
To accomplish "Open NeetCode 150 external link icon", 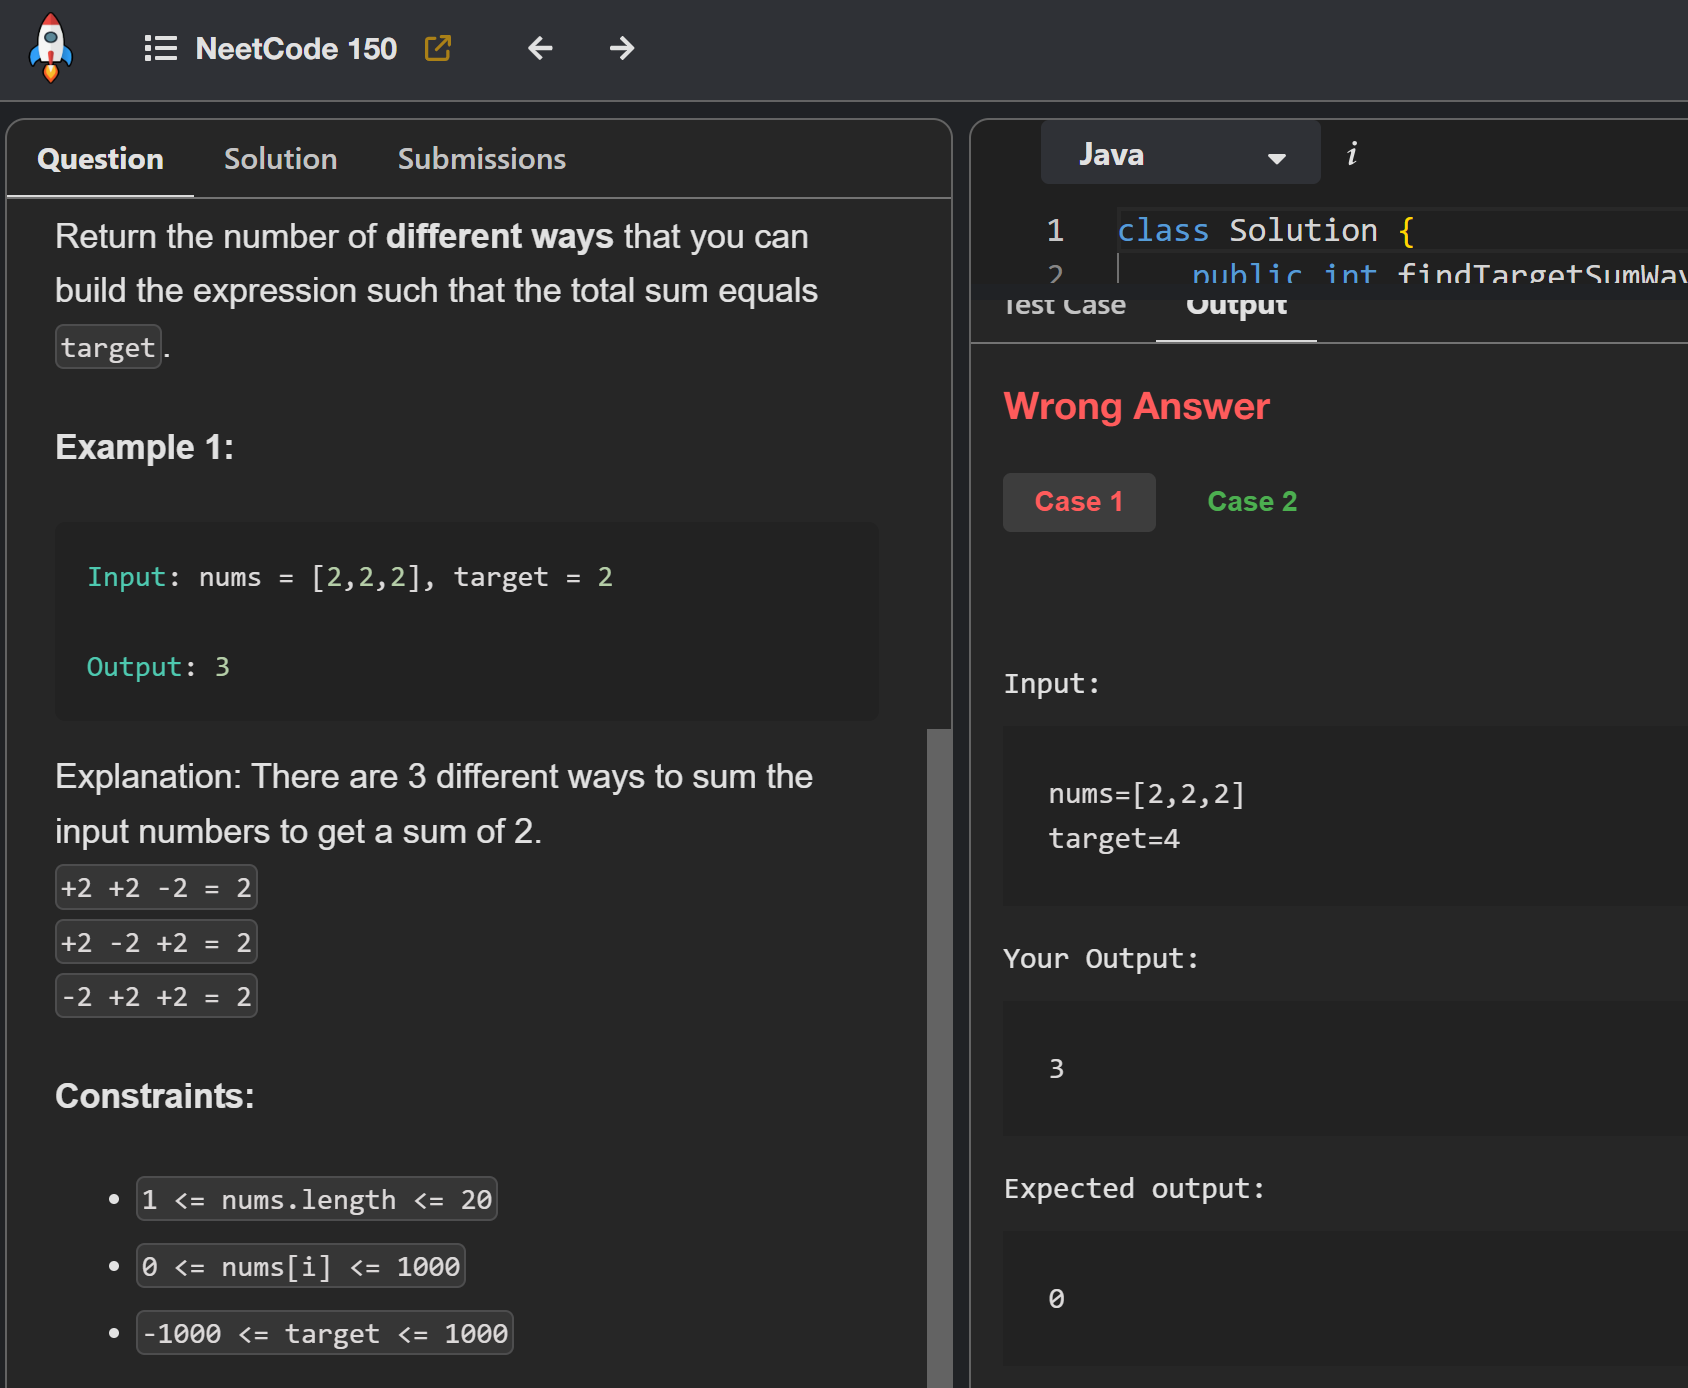I will [x=438, y=48].
